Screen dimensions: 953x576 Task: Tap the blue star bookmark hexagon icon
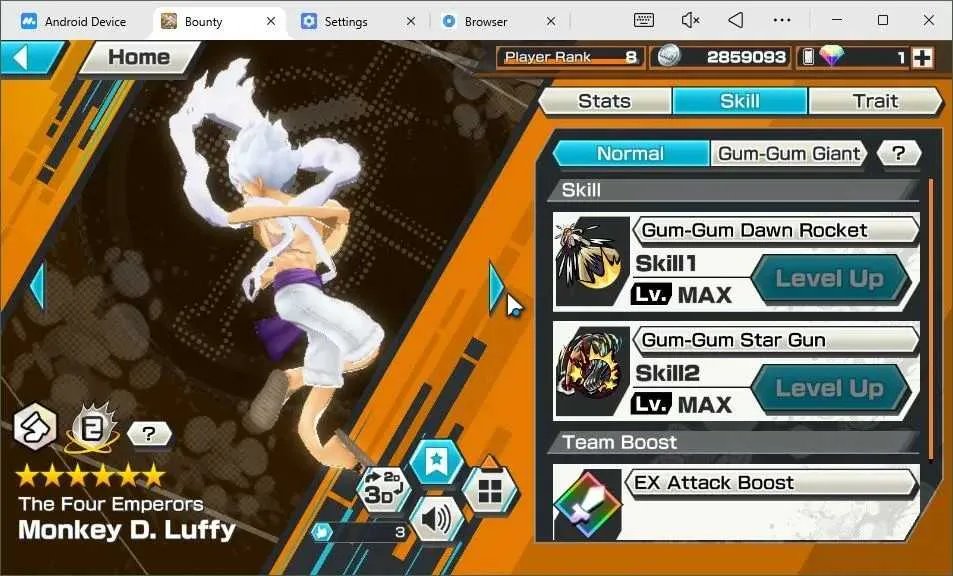tap(436, 462)
